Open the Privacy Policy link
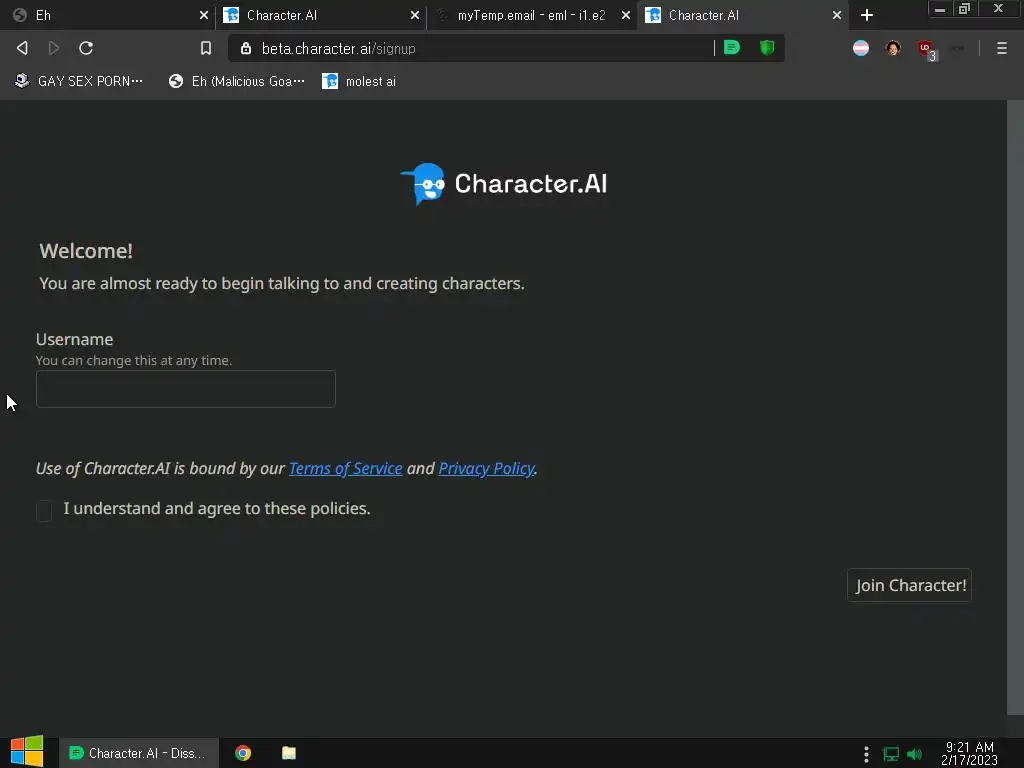Screen dimensions: 1024x768 click(x=487, y=468)
